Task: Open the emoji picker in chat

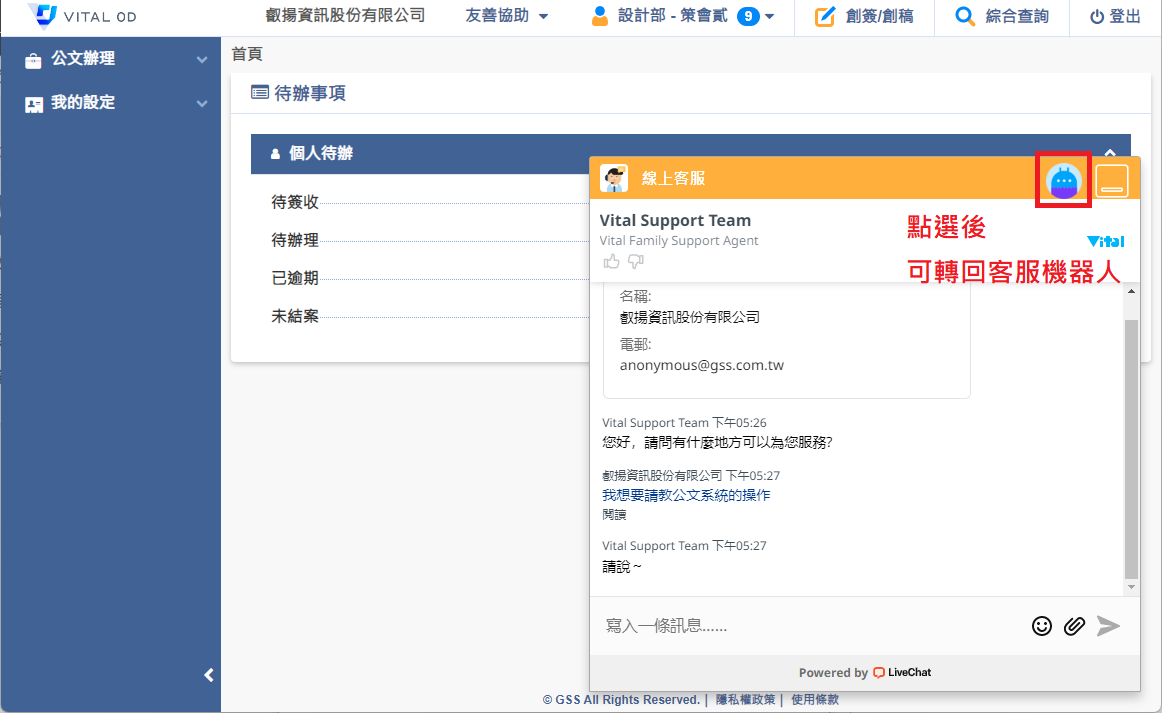Action: pyautogui.click(x=1042, y=626)
